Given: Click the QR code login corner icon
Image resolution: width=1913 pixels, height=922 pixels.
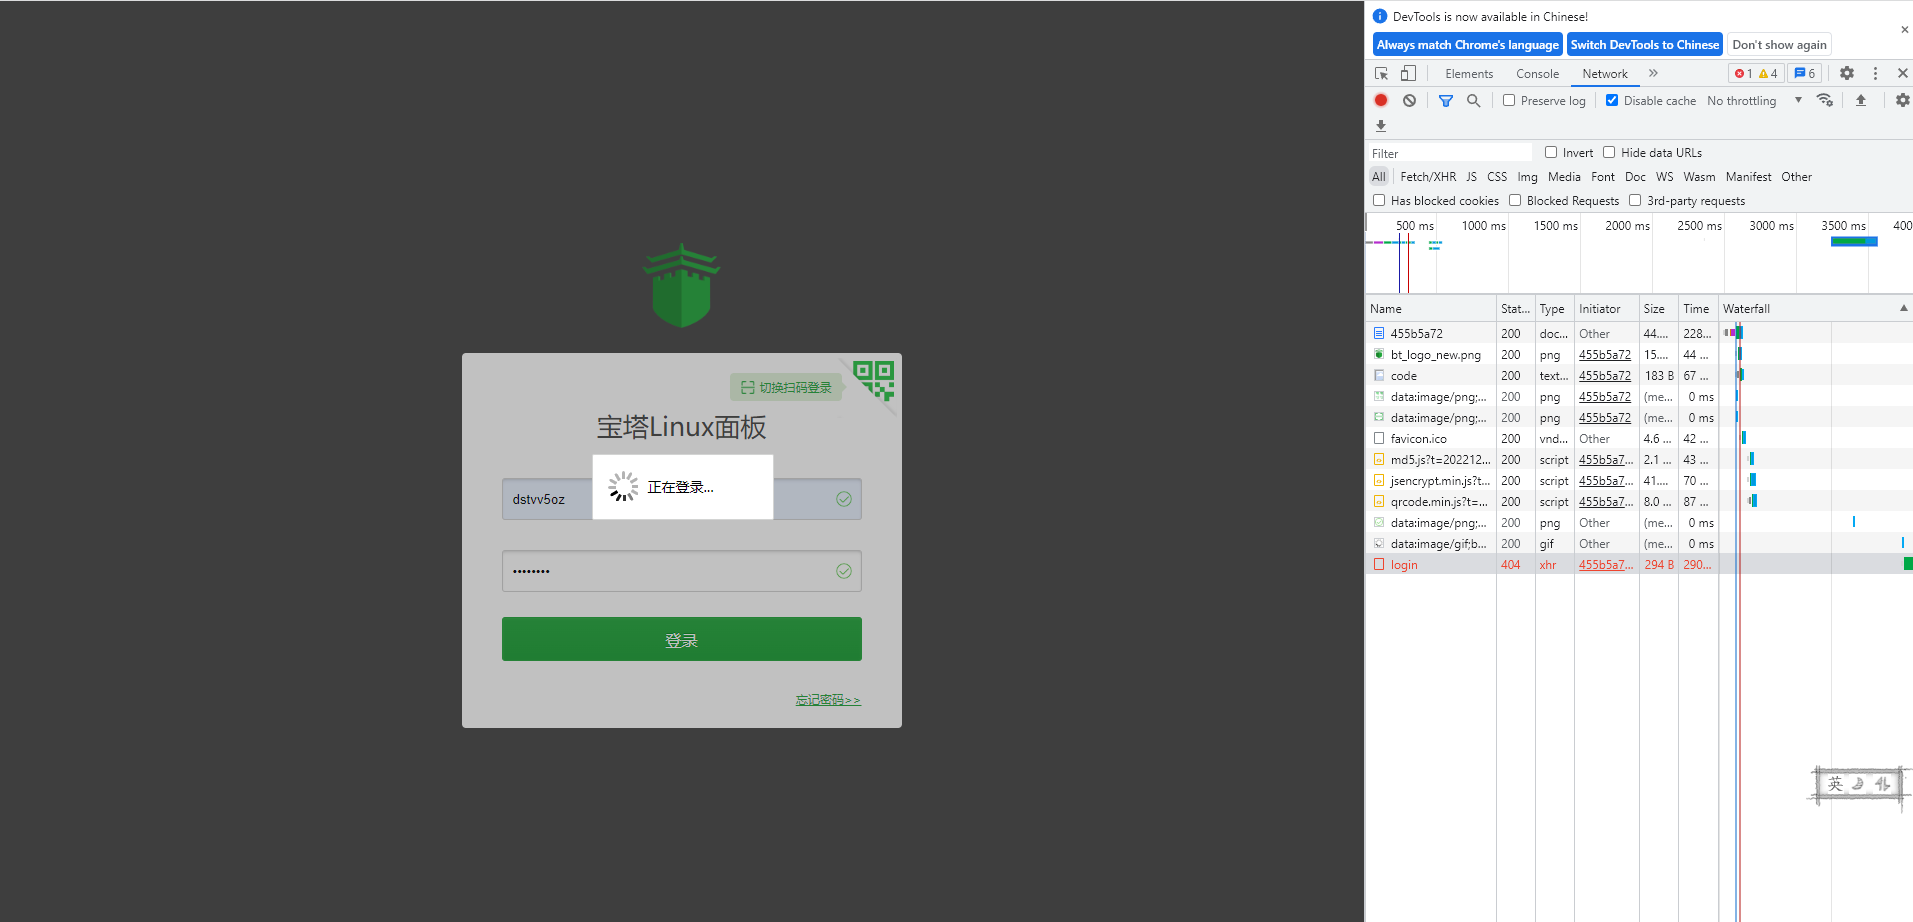Looking at the screenshot, I should point(874,380).
